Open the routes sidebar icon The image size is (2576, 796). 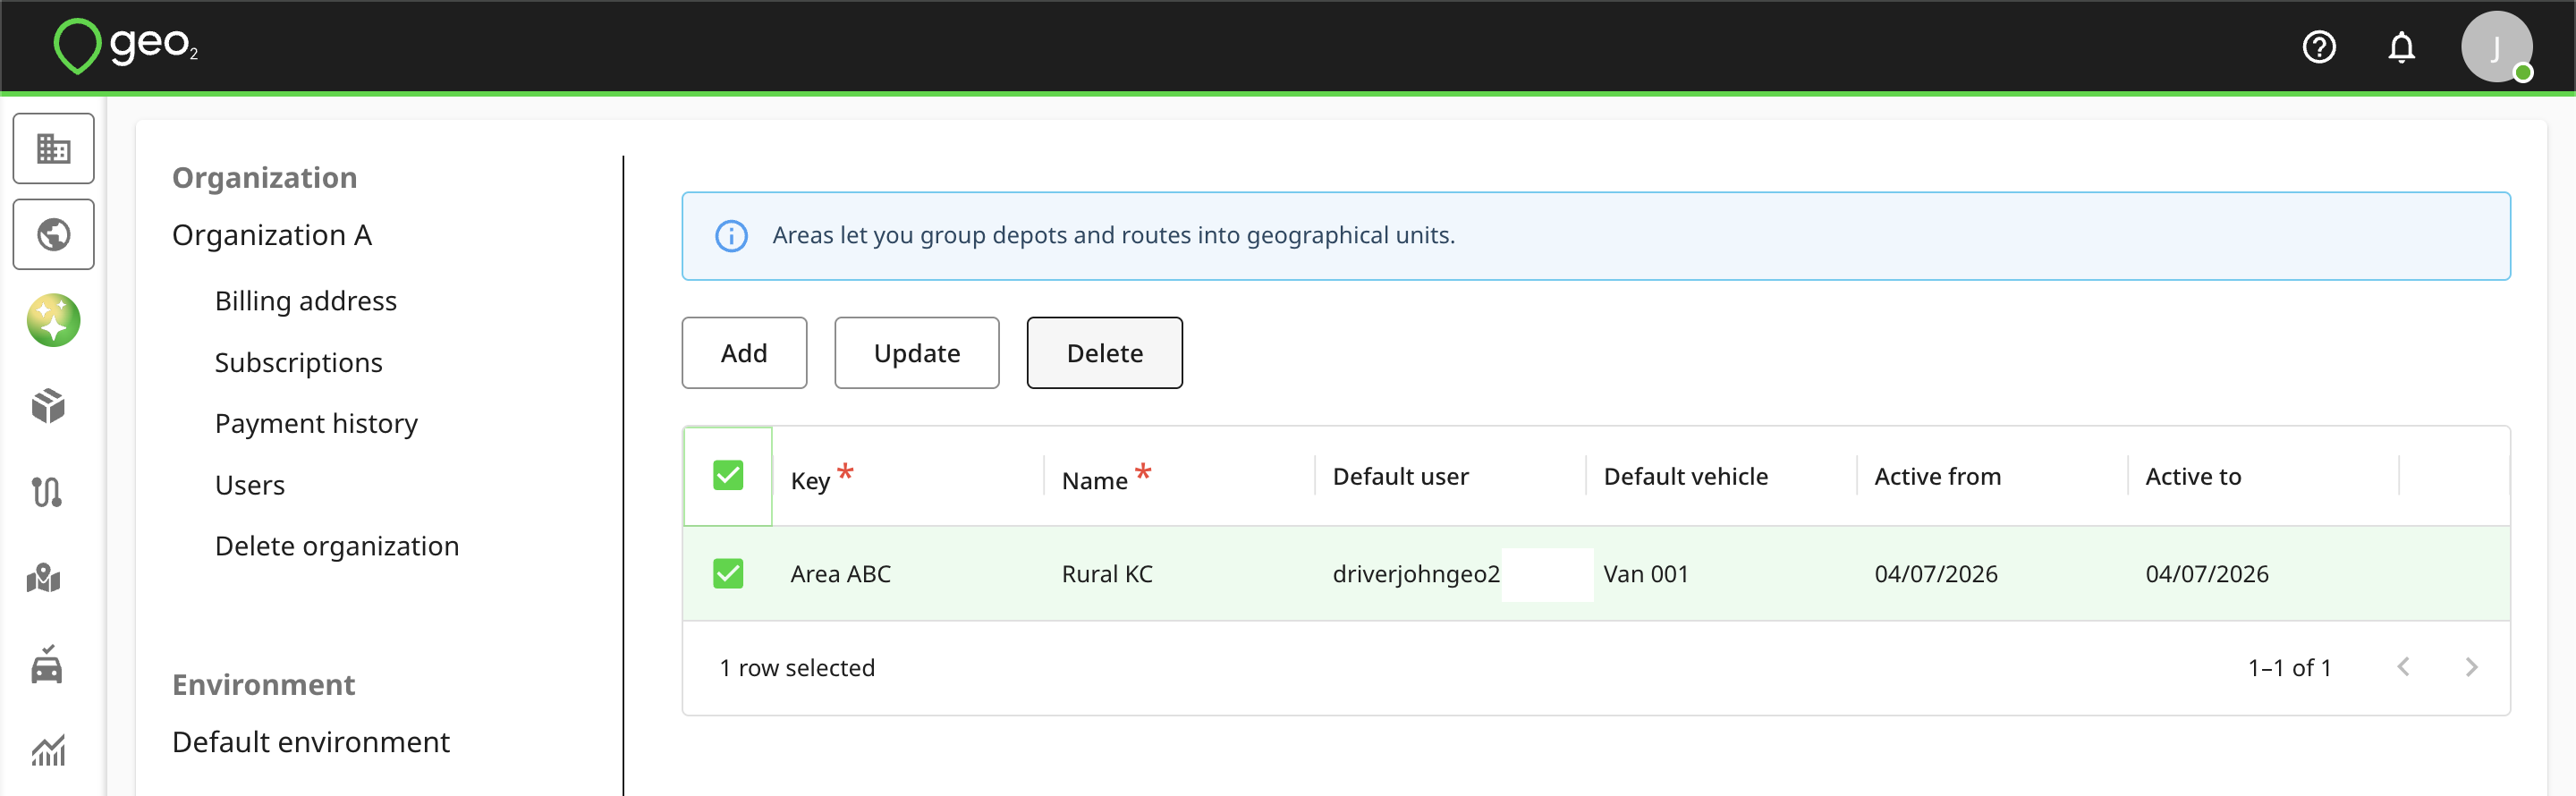coord(47,492)
